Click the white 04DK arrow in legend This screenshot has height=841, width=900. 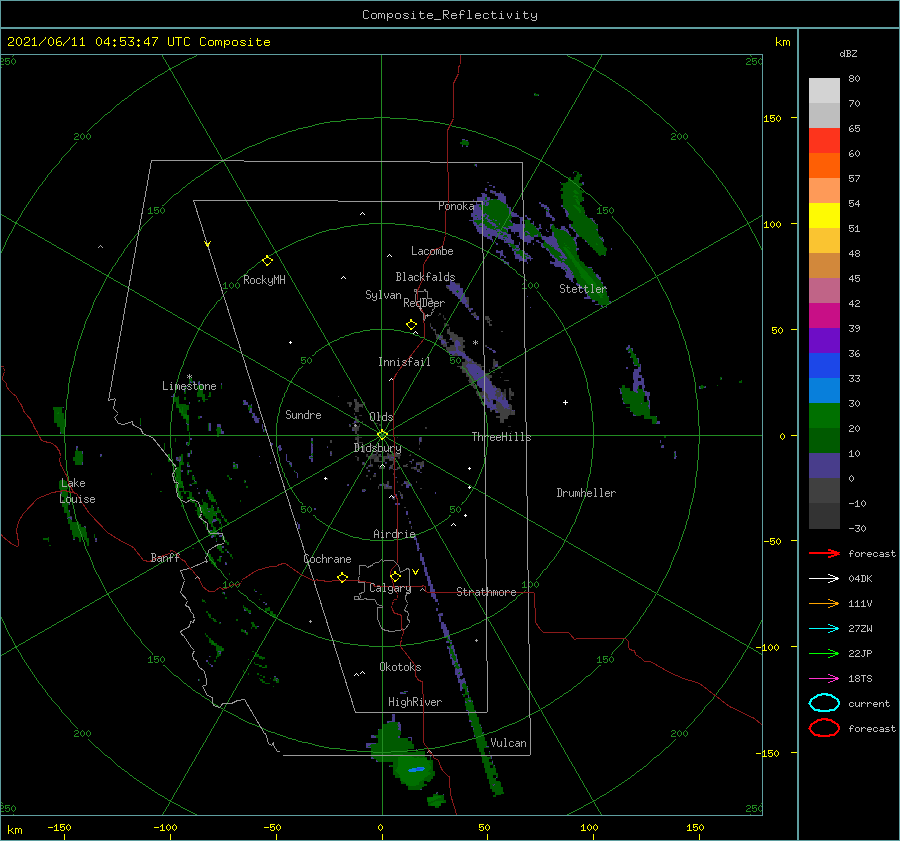coord(824,579)
